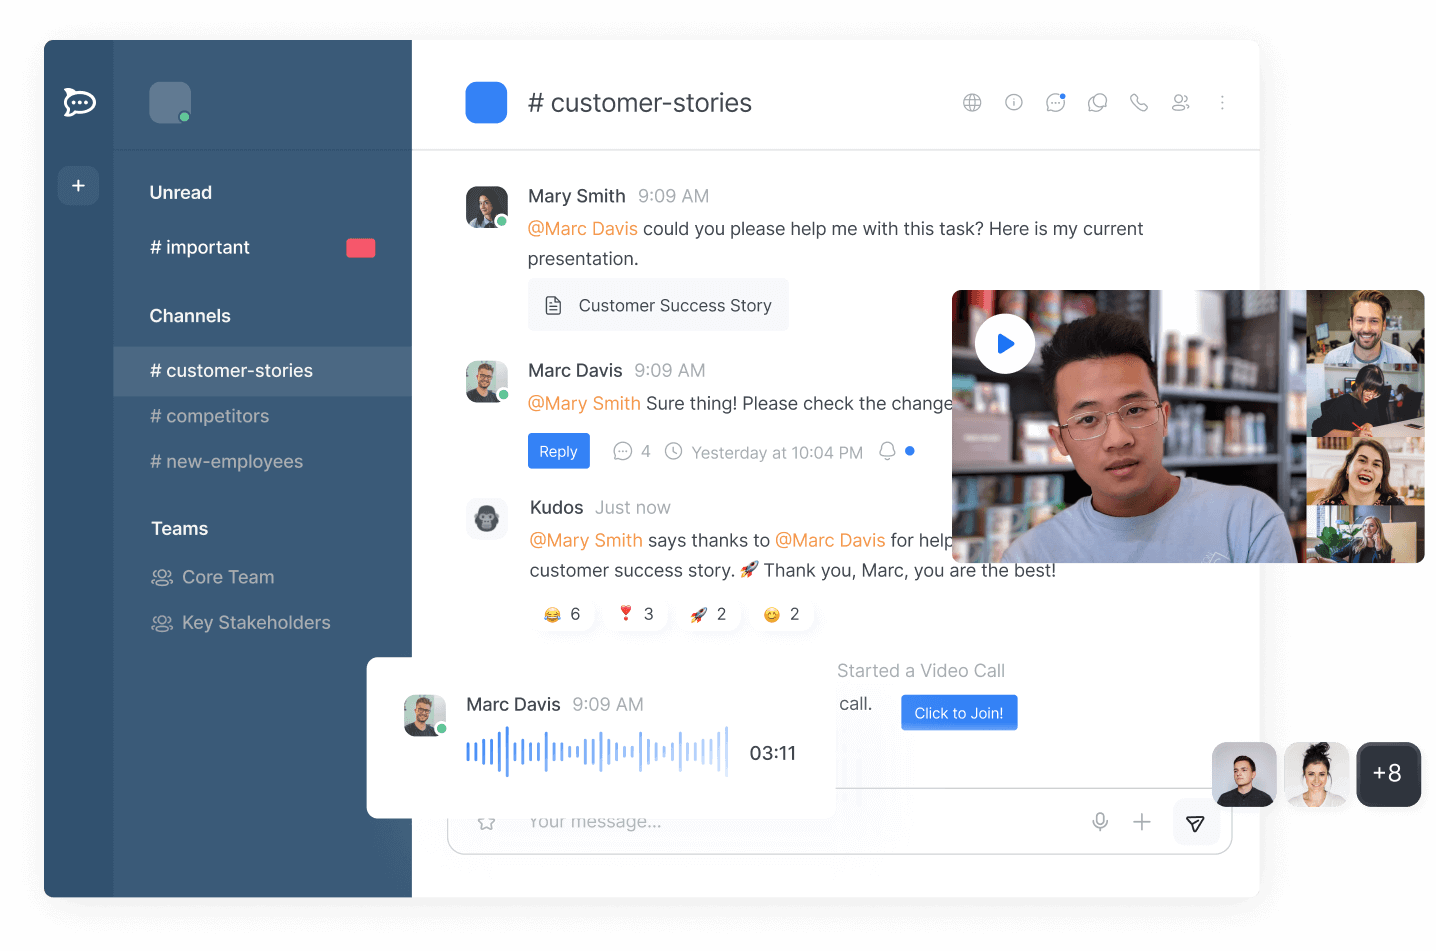Open attachment plus menu in composer

coord(1142,822)
